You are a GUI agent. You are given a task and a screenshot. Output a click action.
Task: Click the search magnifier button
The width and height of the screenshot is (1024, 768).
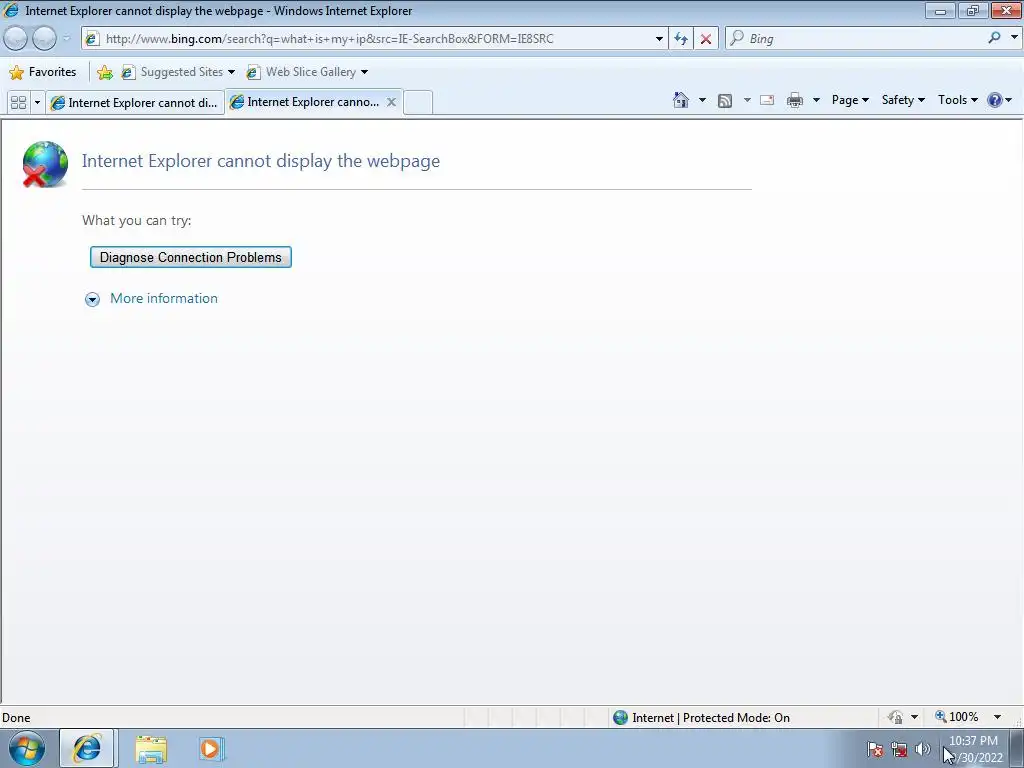tap(994, 38)
